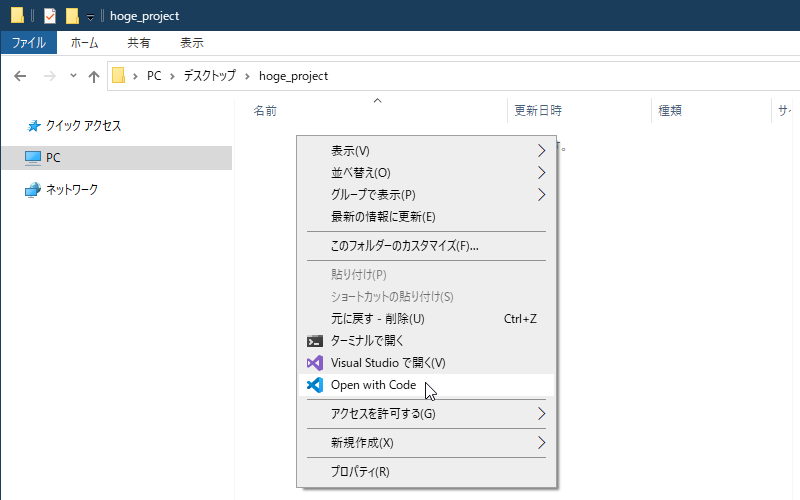Image resolution: width=800 pixels, height=500 pixels.
Task: Click the Visual Studio Code icon in context menu
Action: (315, 385)
